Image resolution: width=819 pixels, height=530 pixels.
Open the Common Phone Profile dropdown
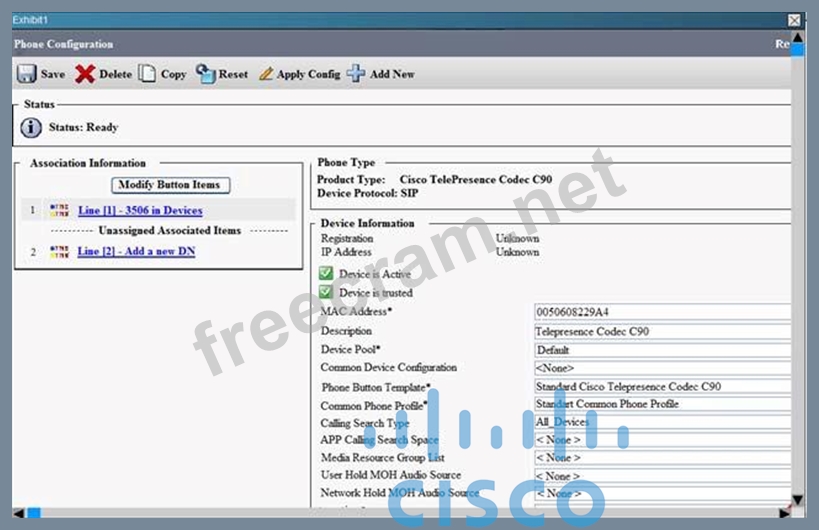[662, 404]
